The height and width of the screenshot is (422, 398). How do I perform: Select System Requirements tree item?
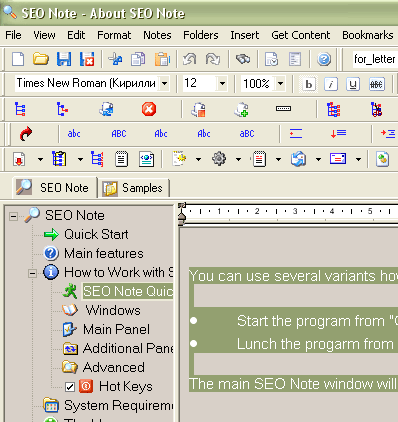coord(119,405)
